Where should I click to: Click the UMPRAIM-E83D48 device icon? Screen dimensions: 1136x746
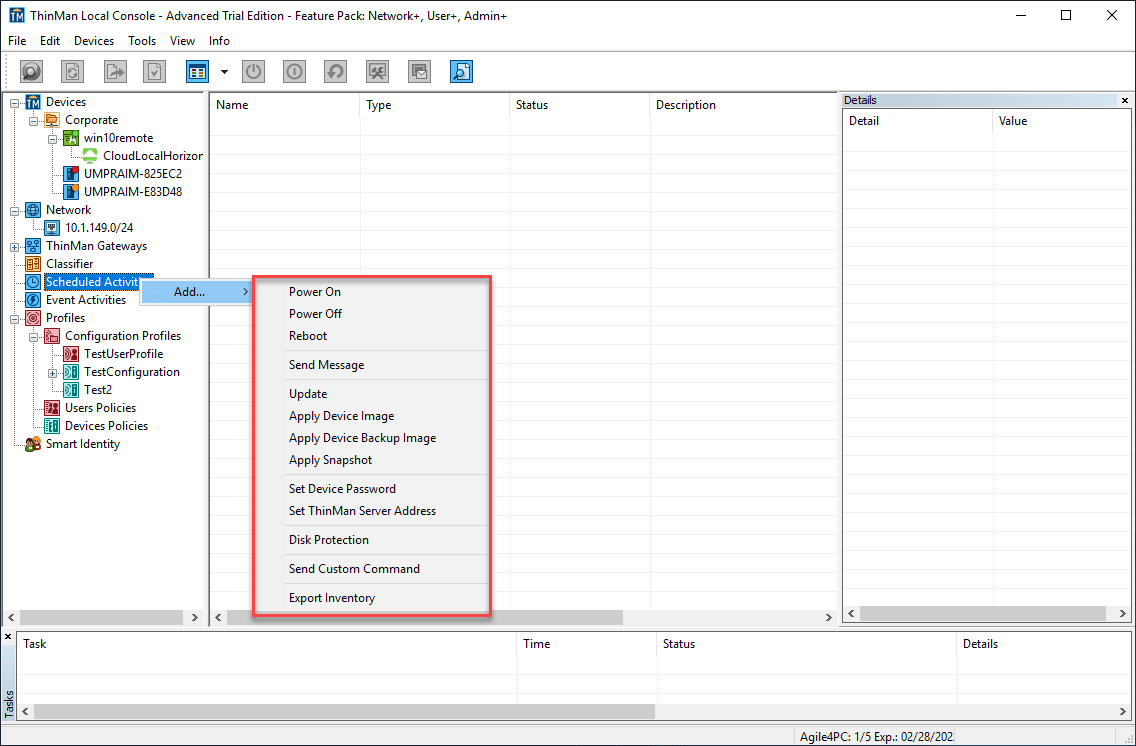click(x=71, y=192)
